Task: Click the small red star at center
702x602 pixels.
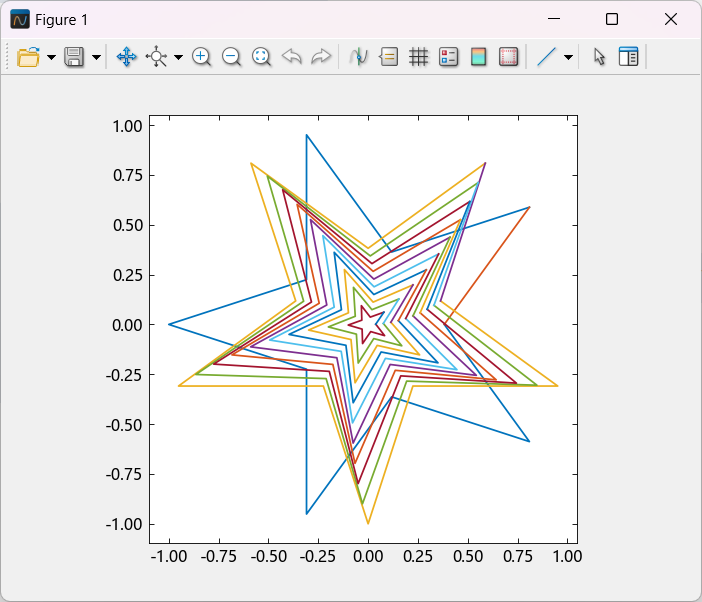Action: [x=367, y=324]
